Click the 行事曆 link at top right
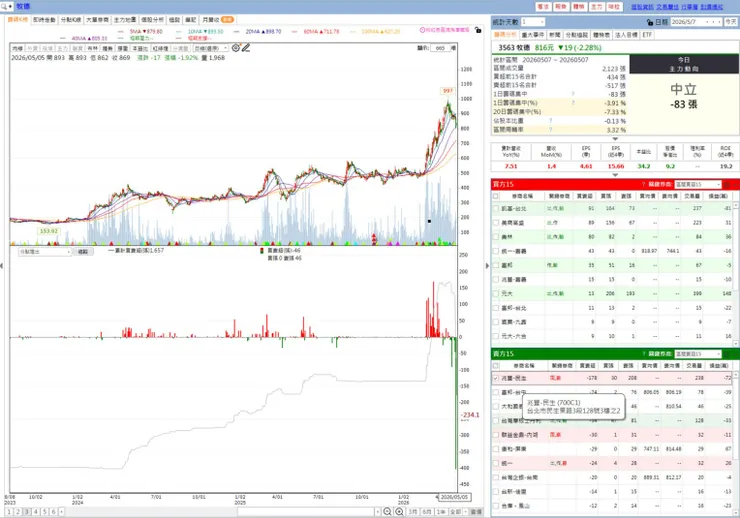 click(x=690, y=7)
